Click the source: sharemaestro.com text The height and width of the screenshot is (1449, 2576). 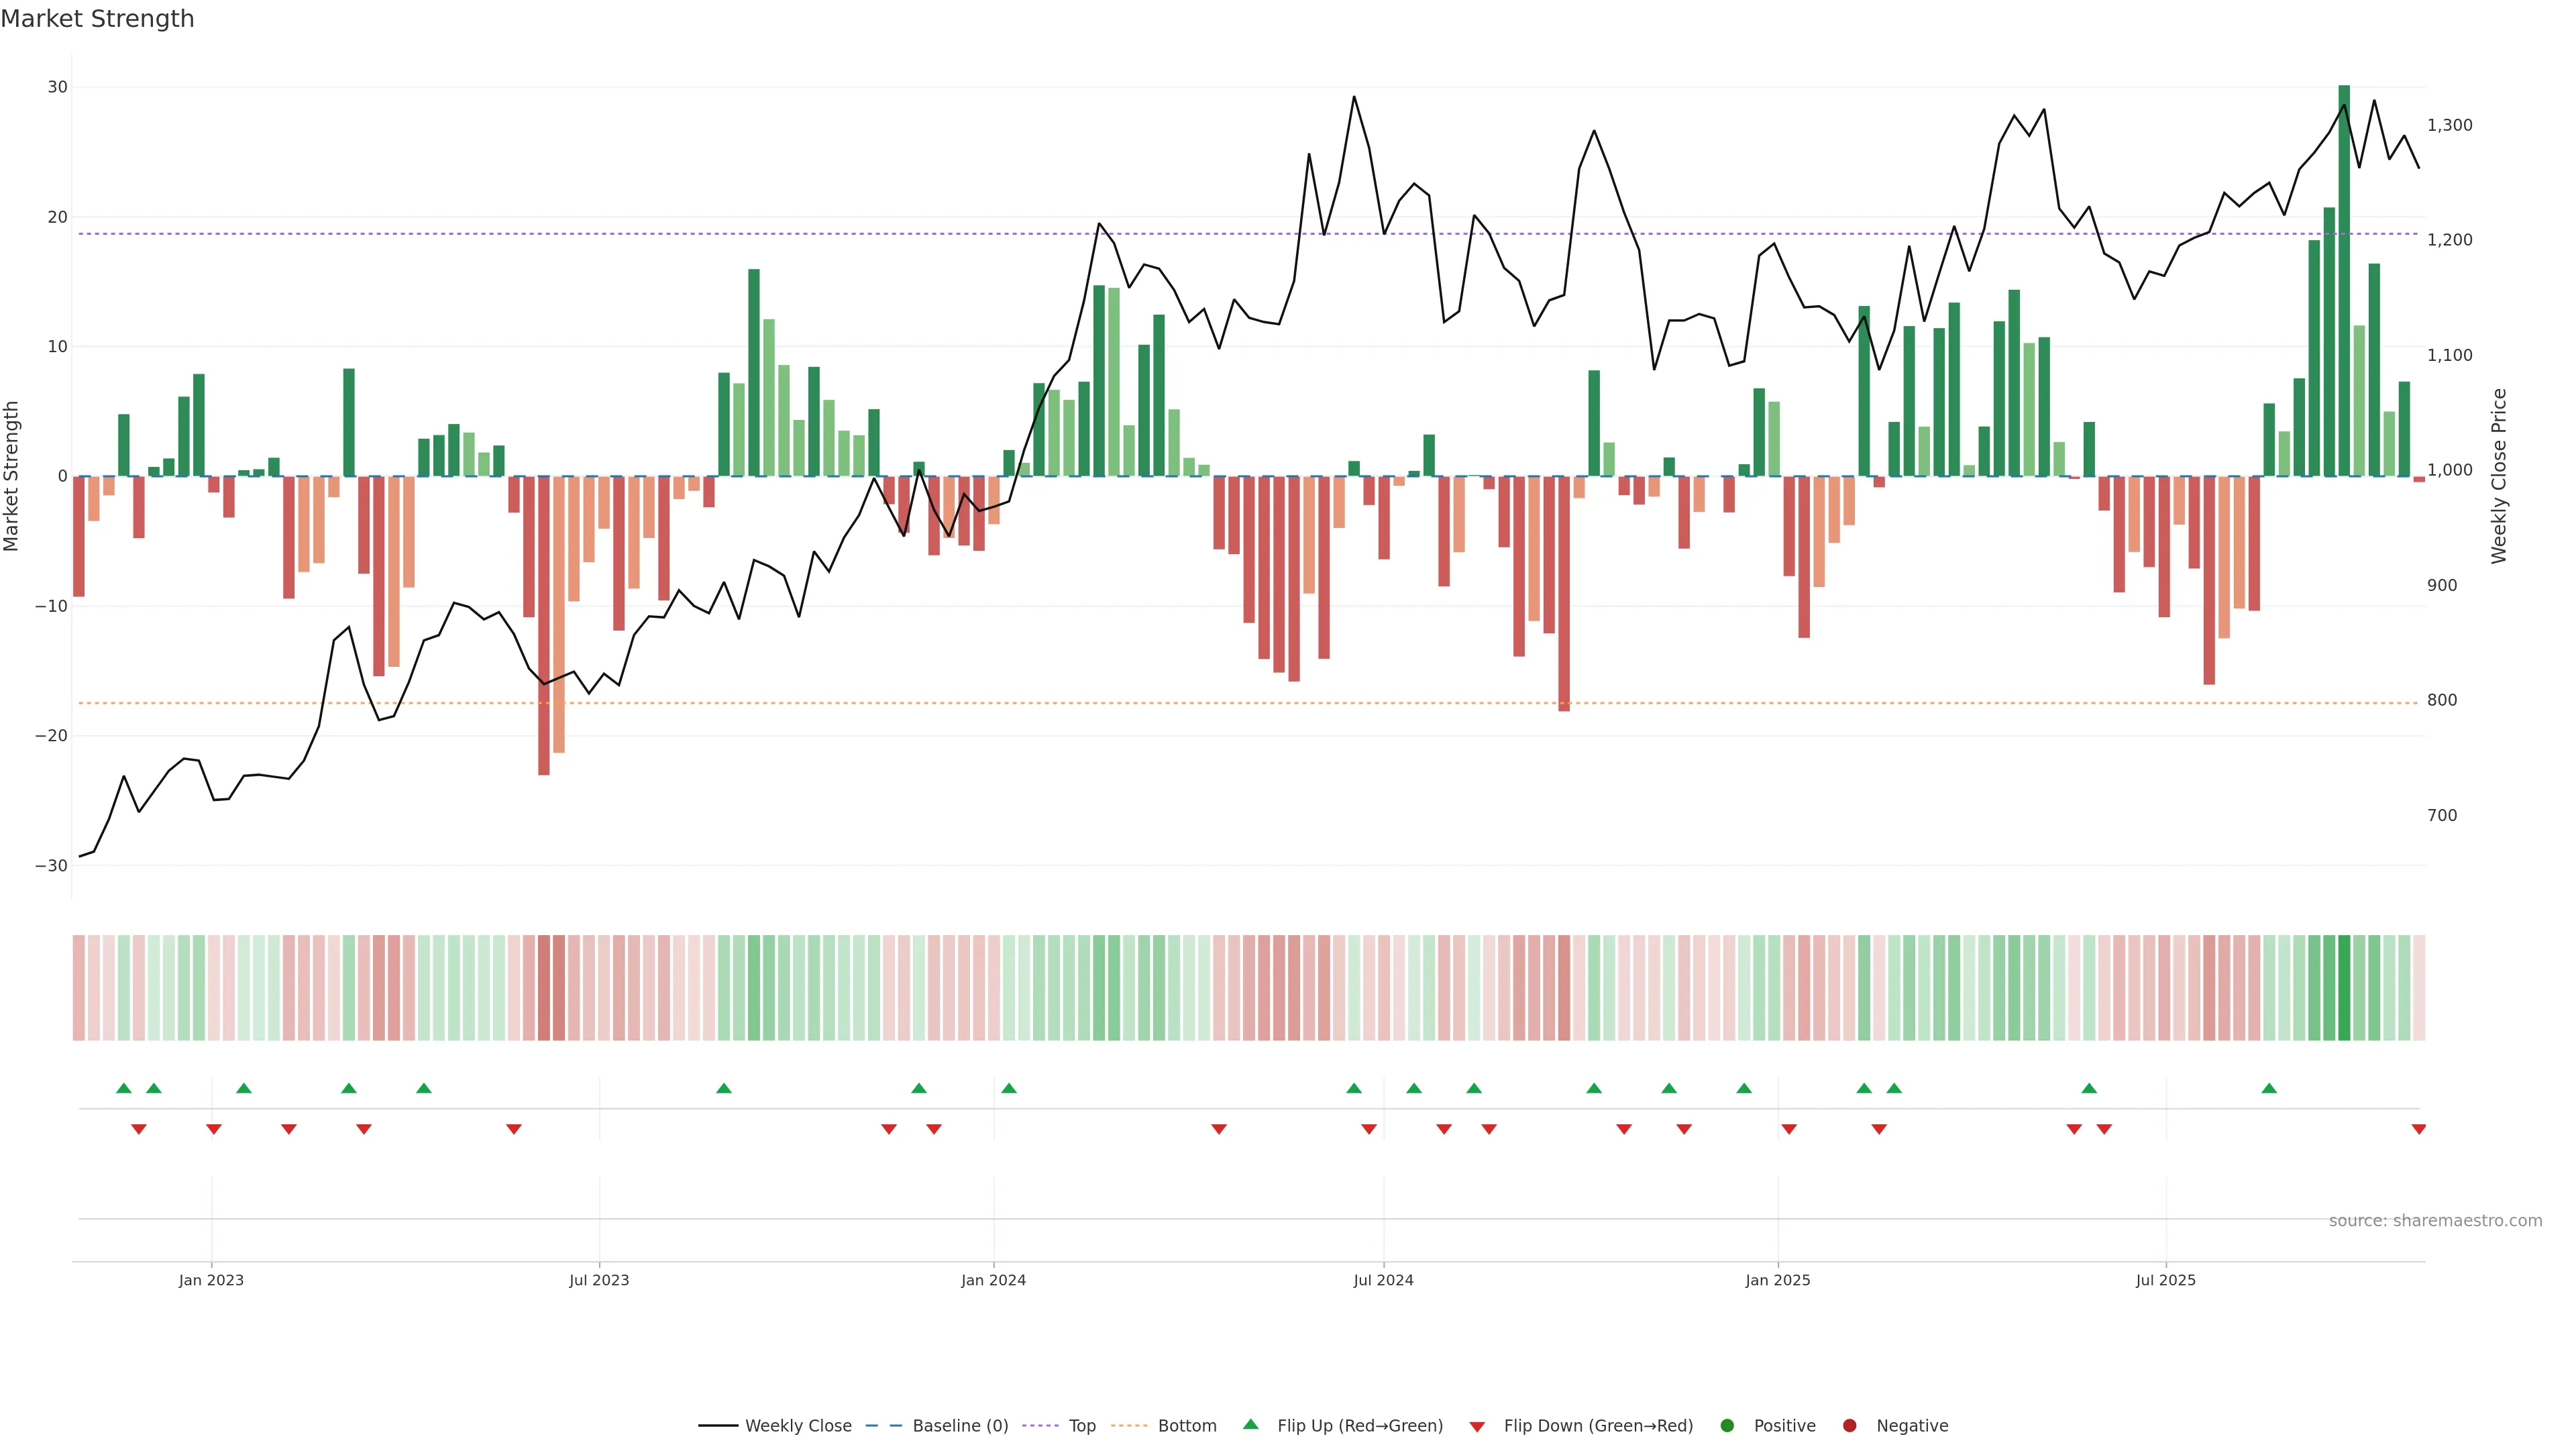(2435, 1220)
